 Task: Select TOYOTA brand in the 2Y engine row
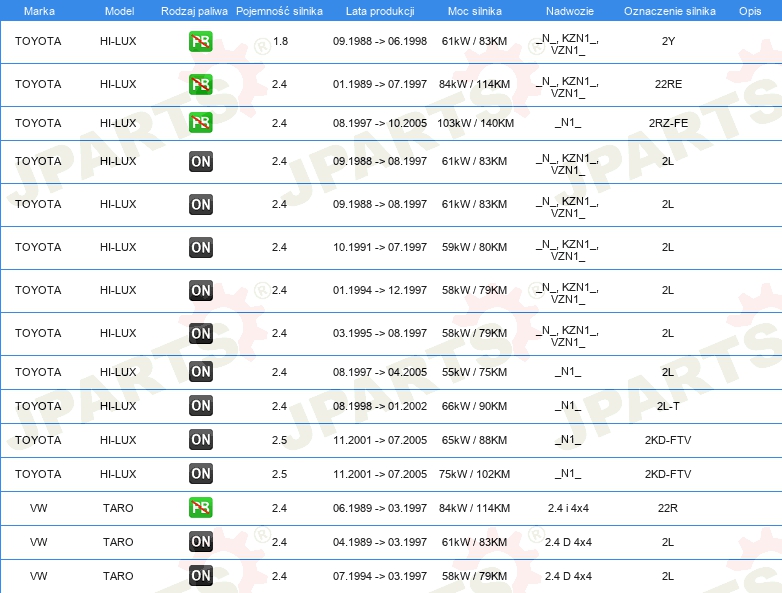[x=38, y=41]
